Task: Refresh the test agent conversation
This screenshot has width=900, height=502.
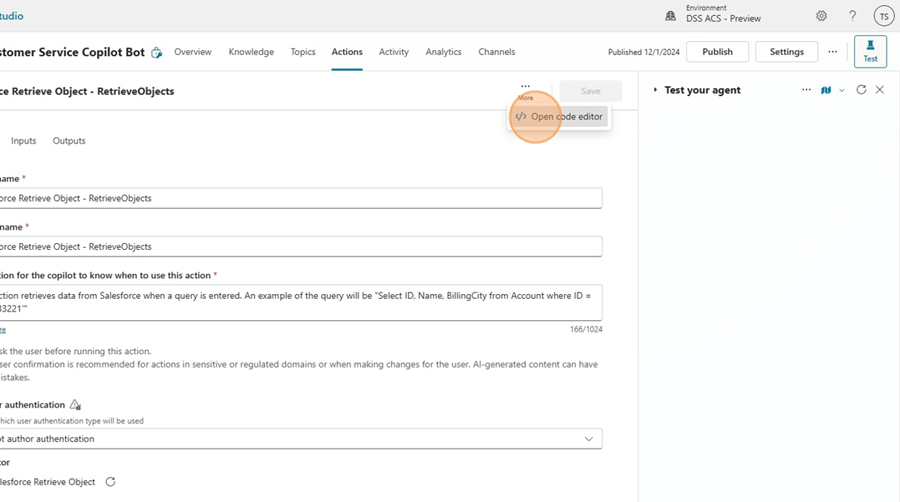Action: pyautogui.click(x=861, y=90)
